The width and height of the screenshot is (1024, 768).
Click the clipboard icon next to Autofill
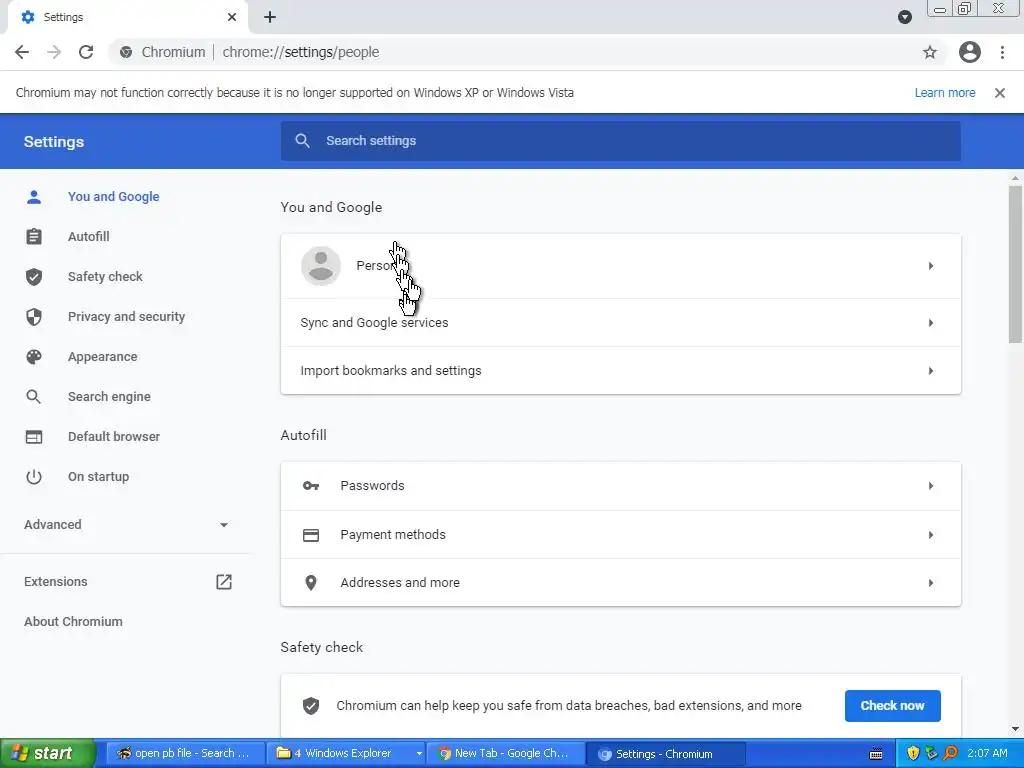[x=34, y=236]
